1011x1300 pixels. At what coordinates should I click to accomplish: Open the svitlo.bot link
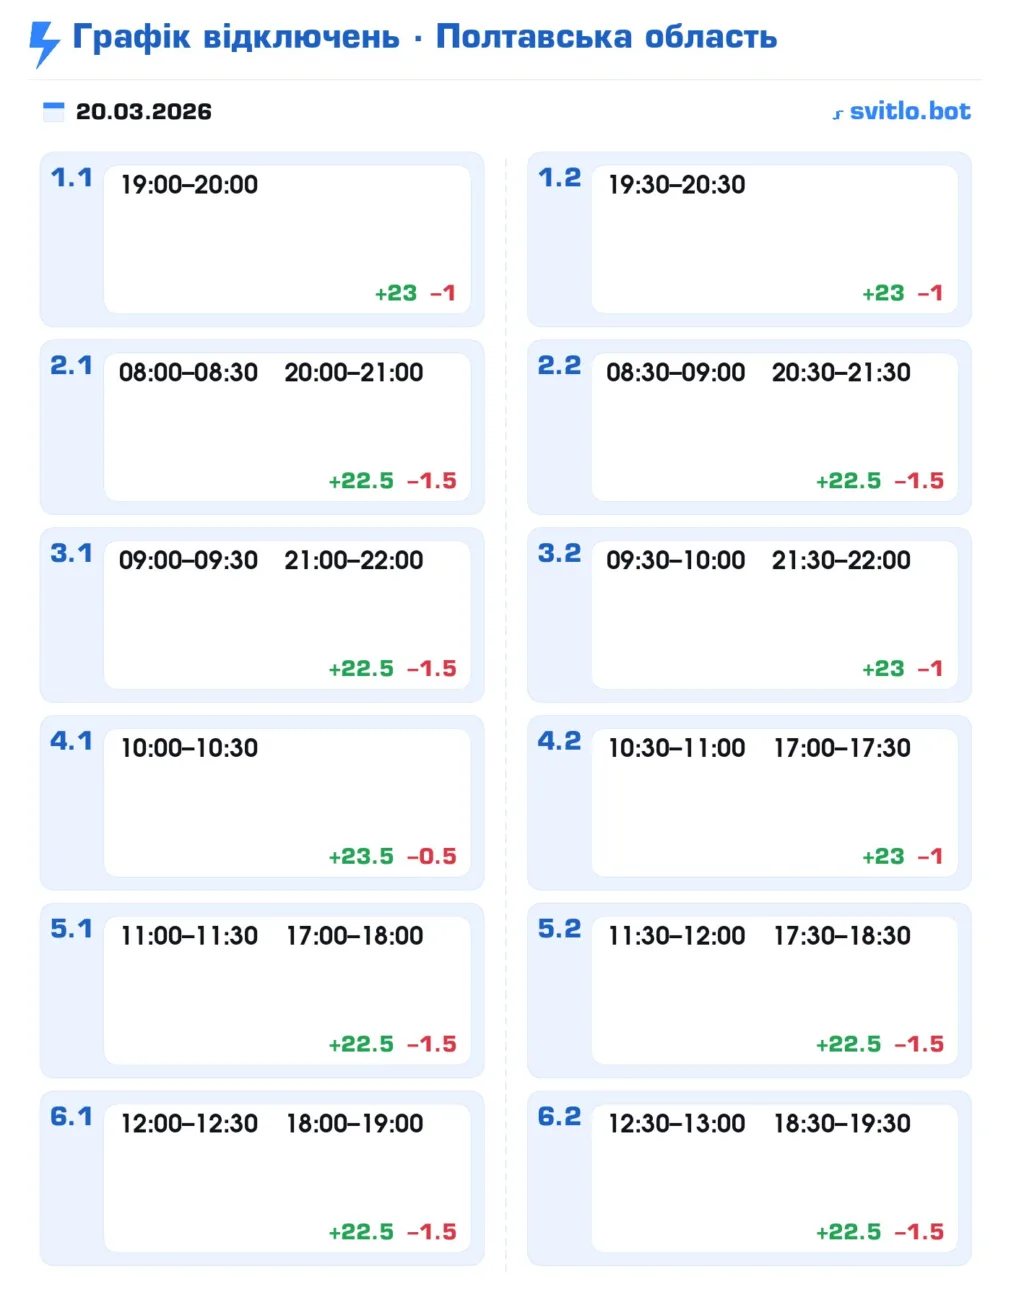coord(909,111)
